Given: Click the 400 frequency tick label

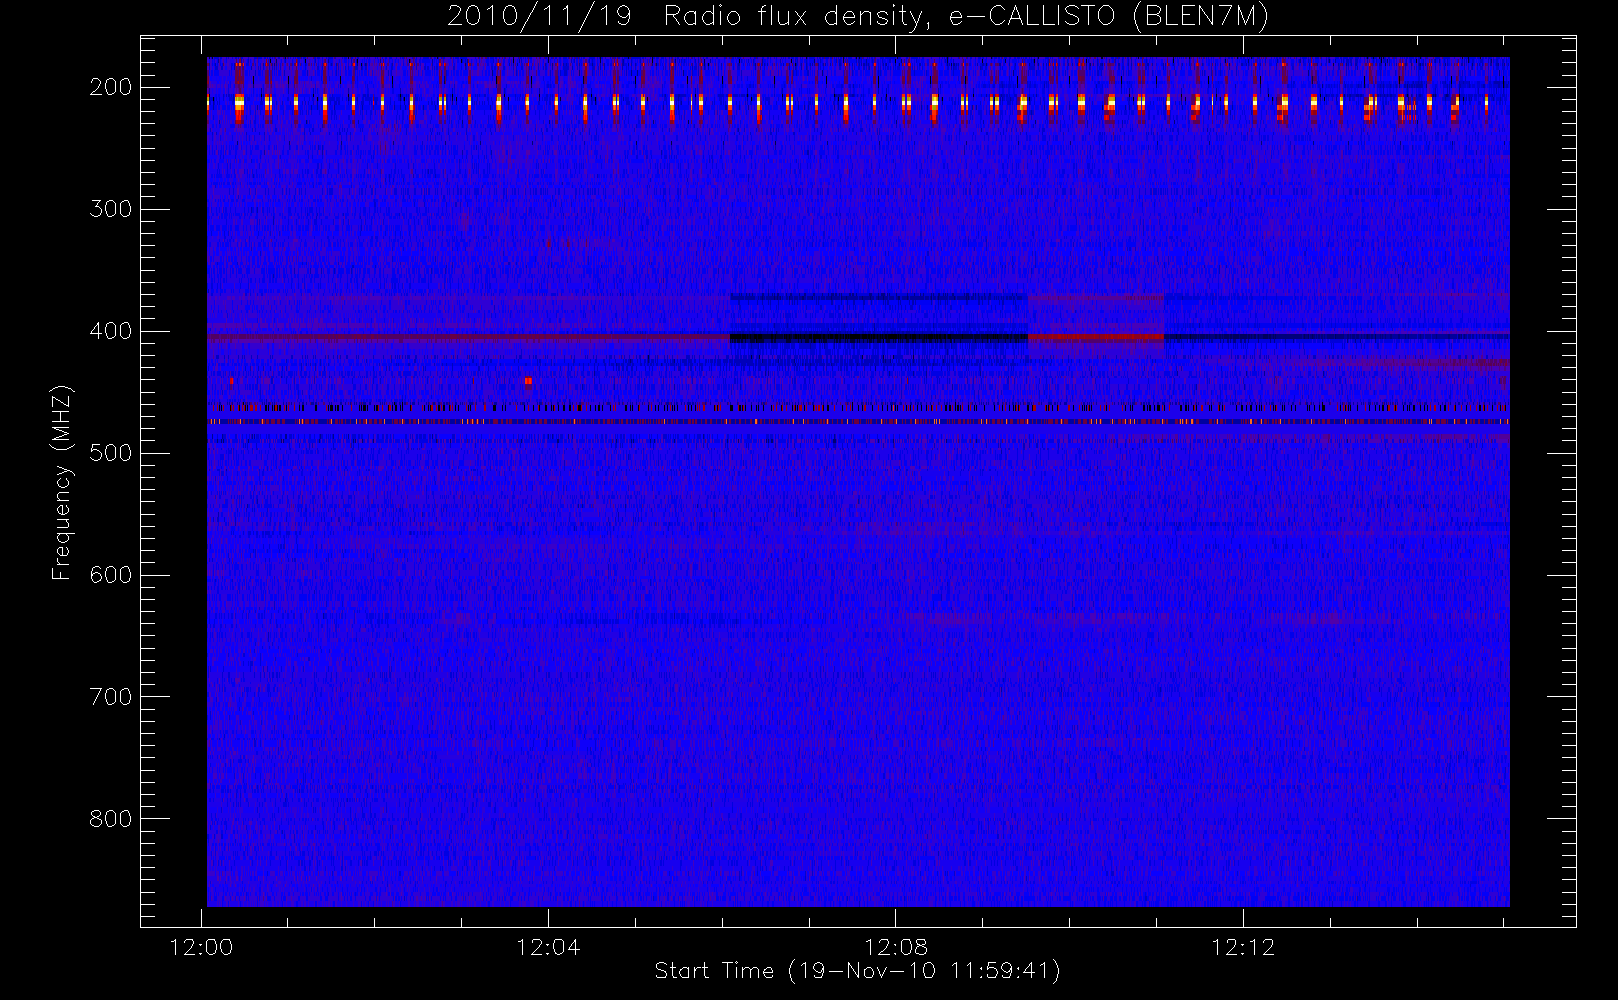Looking at the screenshot, I should 110,331.
